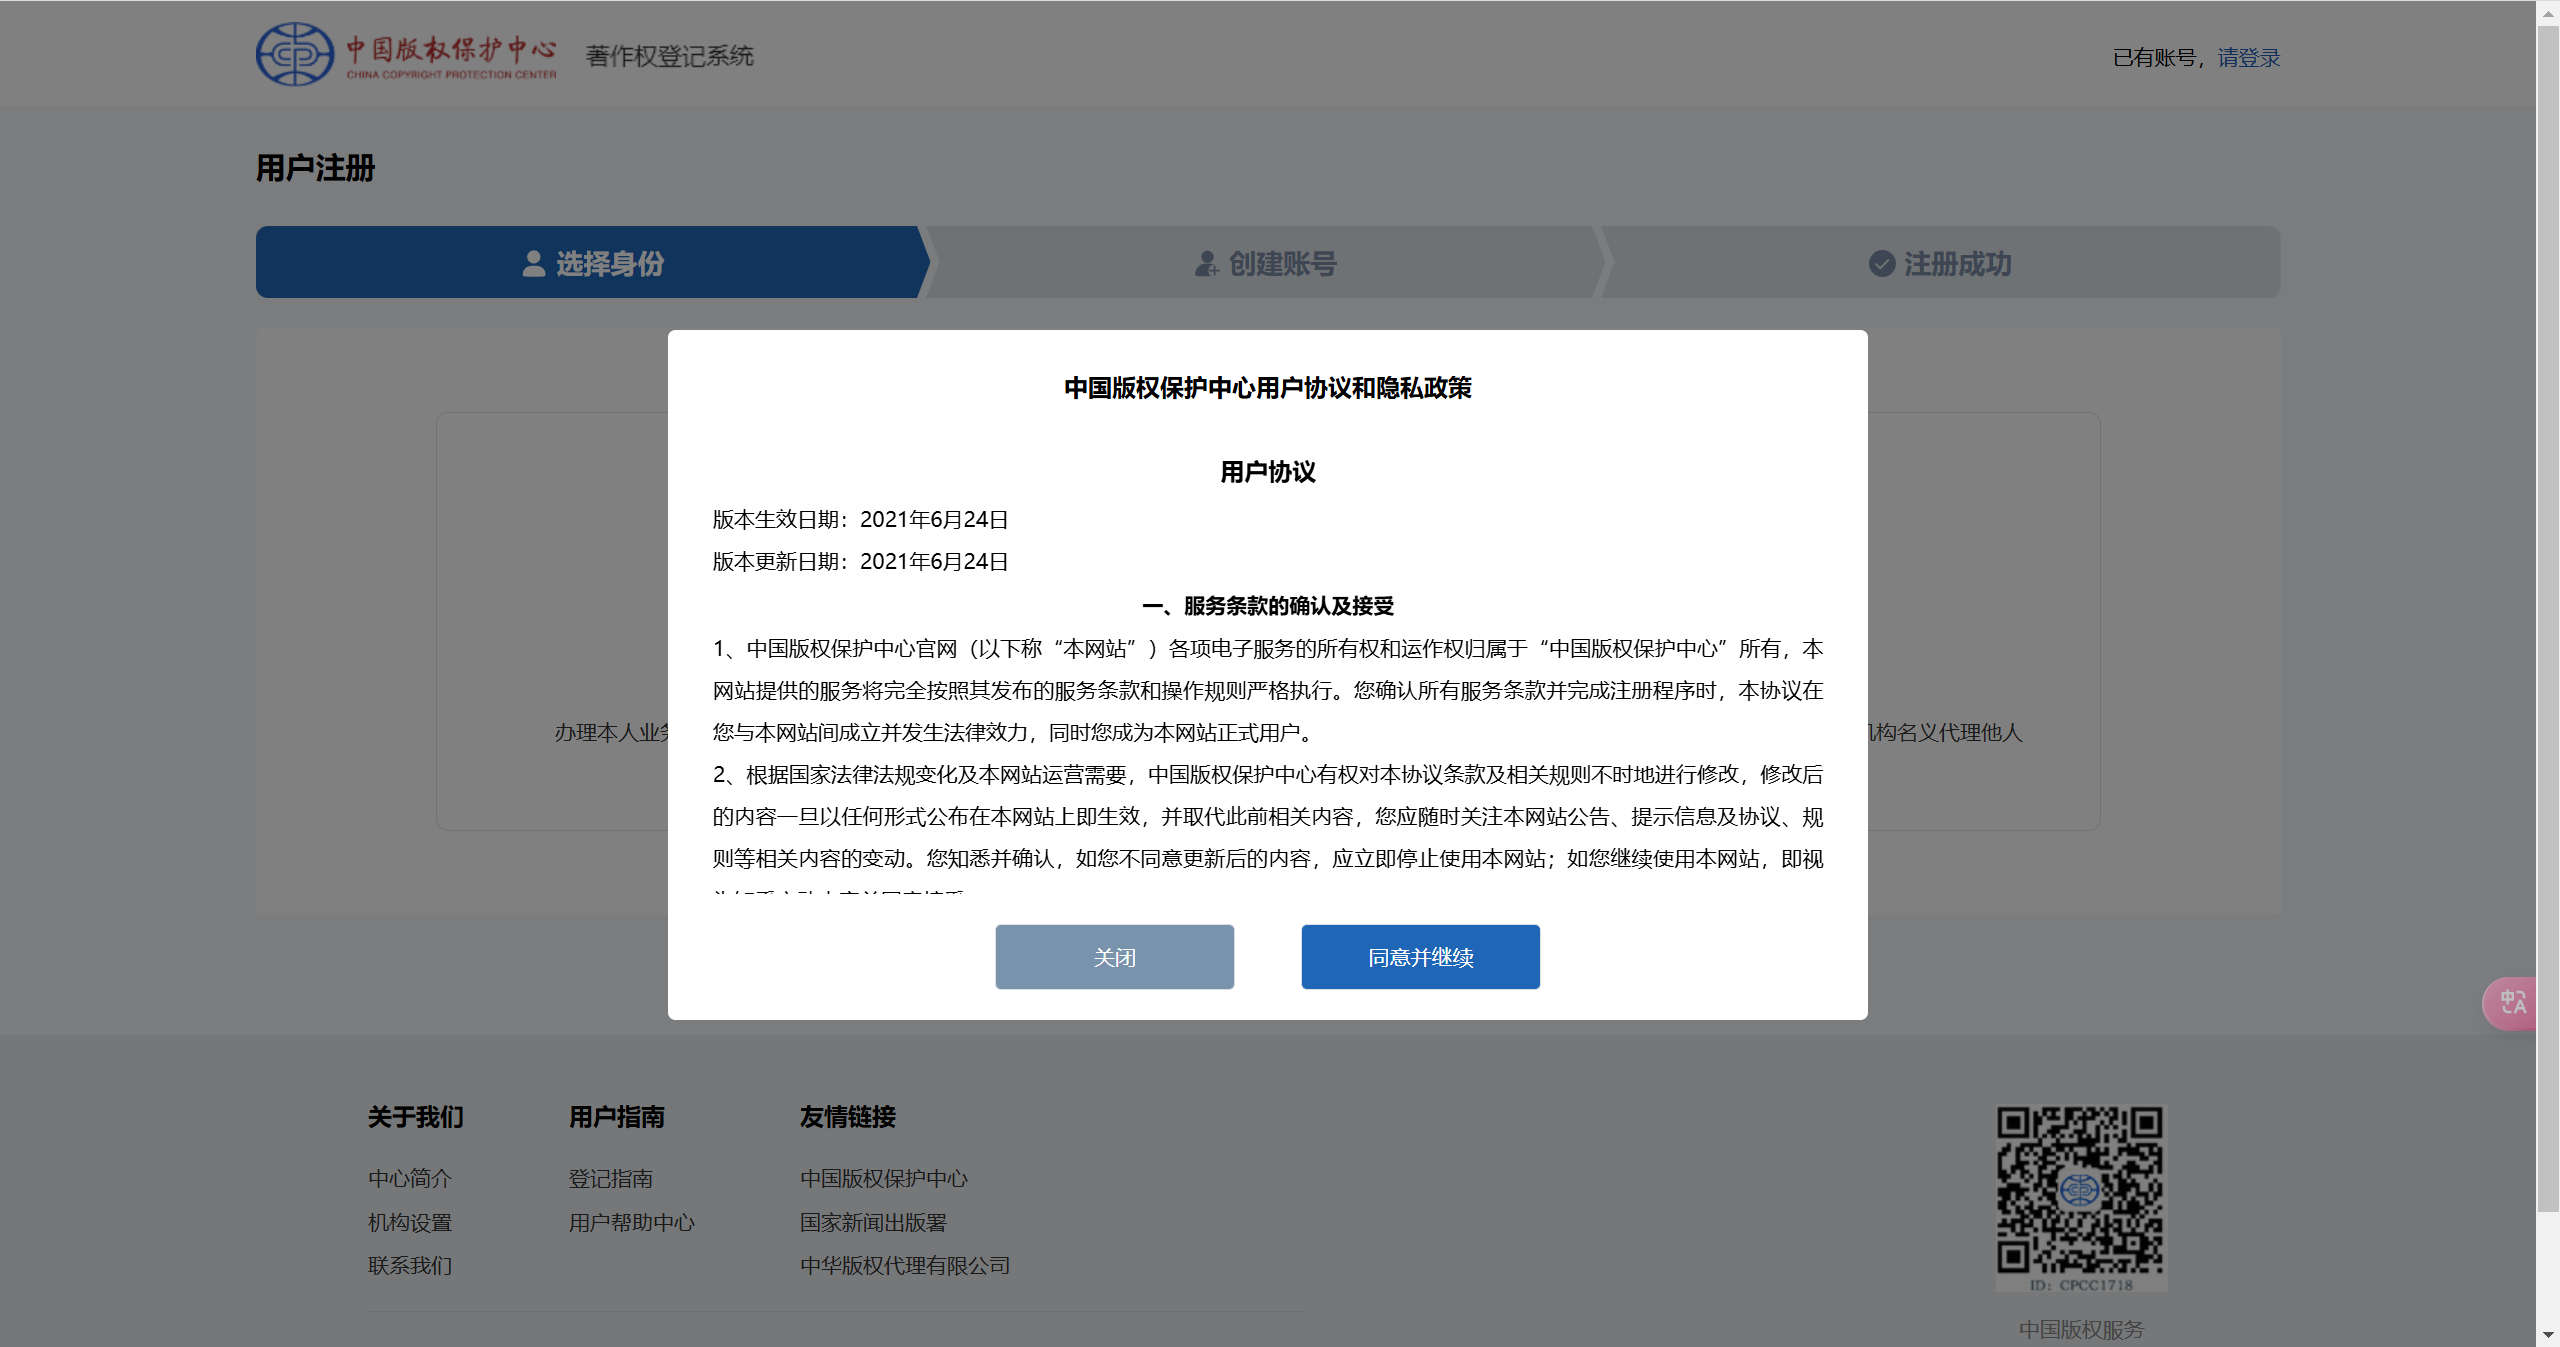Click the pink translate floating icon
2560x1347 pixels.
[x=2511, y=1002]
